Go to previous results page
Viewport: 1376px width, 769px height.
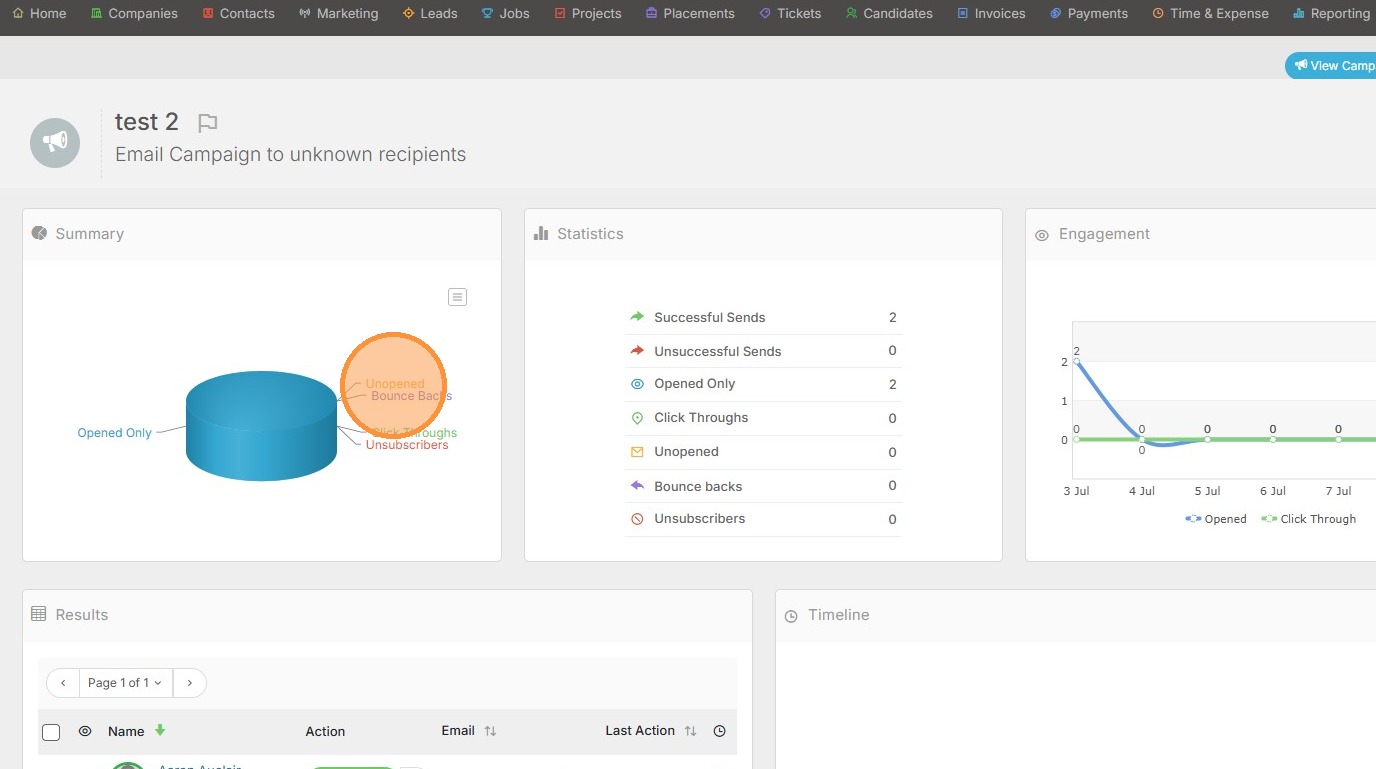coord(63,683)
